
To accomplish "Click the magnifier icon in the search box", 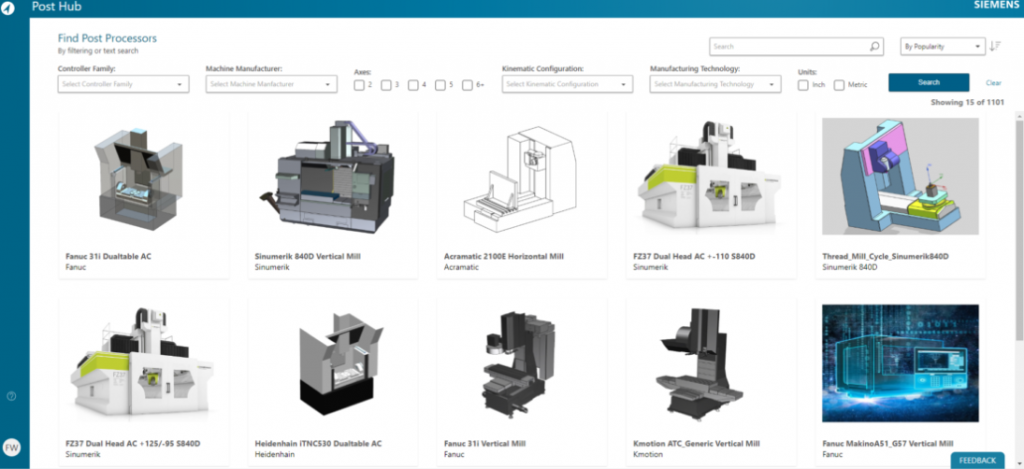I will [874, 46].
